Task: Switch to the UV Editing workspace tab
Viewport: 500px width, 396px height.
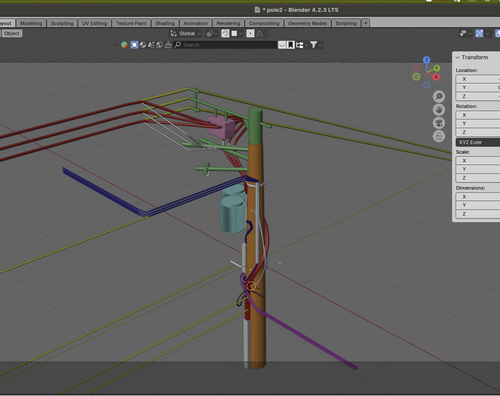Action: coord(94,23)
